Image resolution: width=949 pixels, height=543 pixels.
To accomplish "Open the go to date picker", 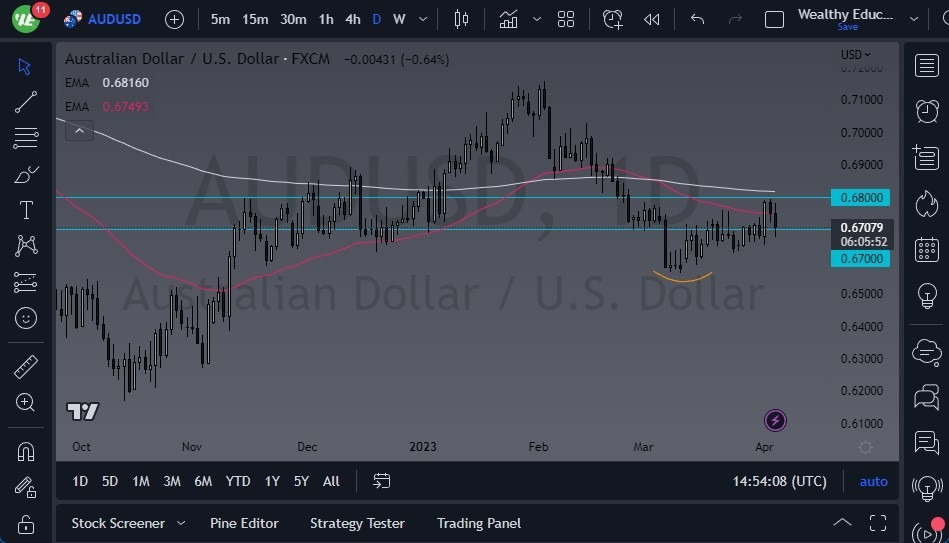I will (x=381, y=481).
